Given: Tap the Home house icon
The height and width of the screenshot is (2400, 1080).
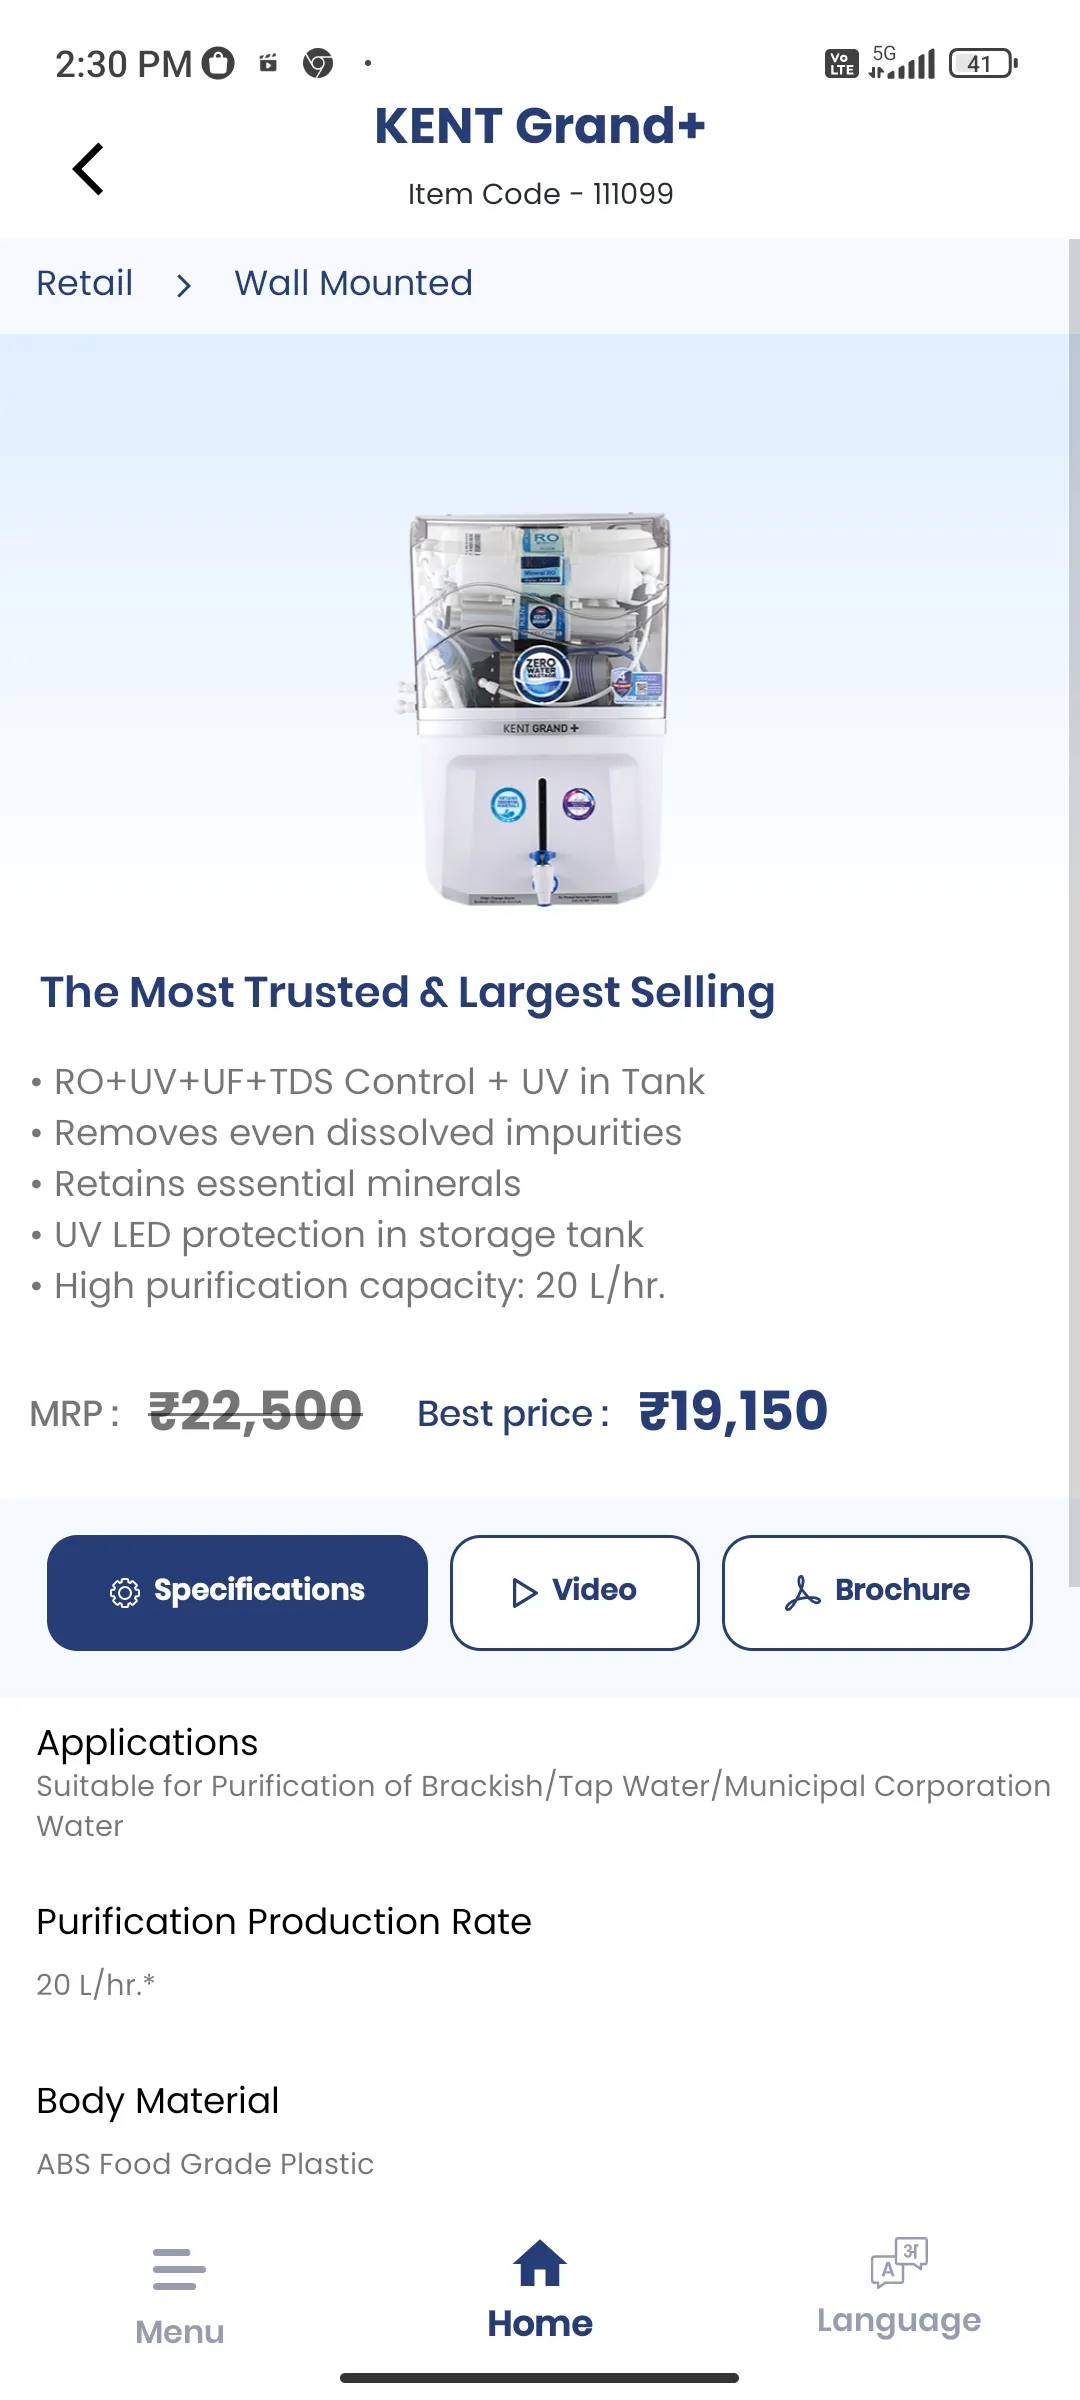Looking at the screenshot, I should click(540, 2263).
